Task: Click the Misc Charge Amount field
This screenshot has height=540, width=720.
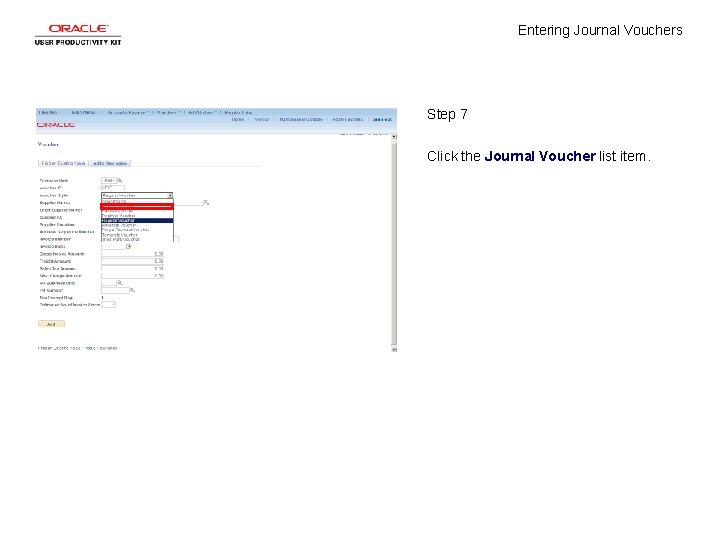Action: click(x=133, y=276)
